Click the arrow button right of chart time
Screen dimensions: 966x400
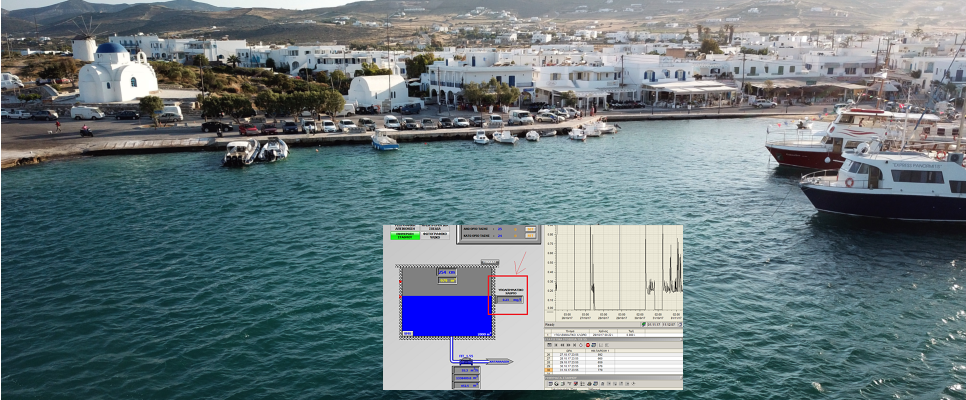[679, 324]
